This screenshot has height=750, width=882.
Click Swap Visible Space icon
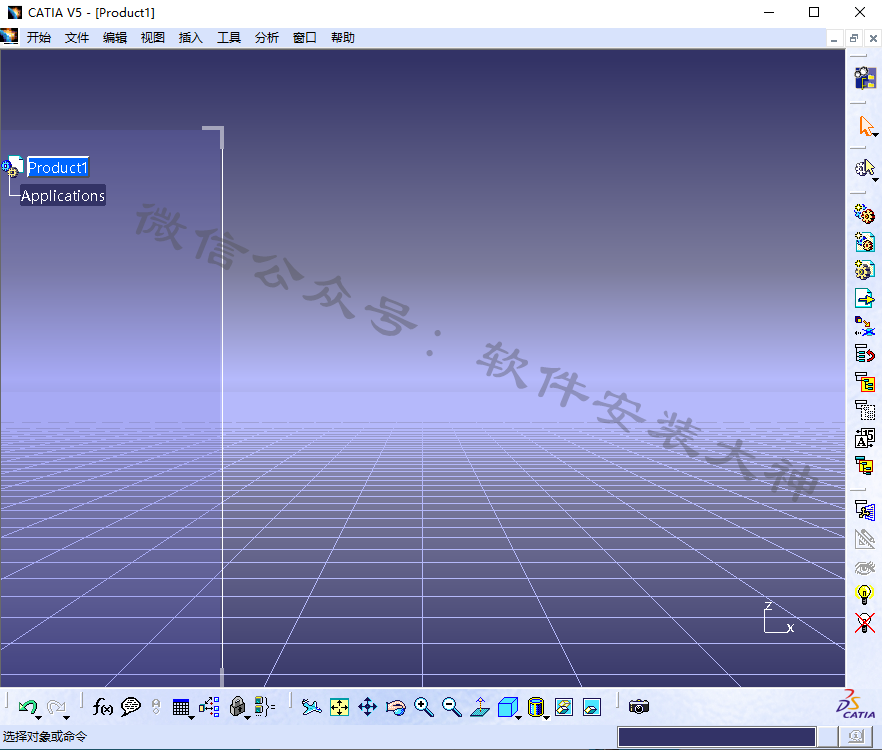[592, 707]
